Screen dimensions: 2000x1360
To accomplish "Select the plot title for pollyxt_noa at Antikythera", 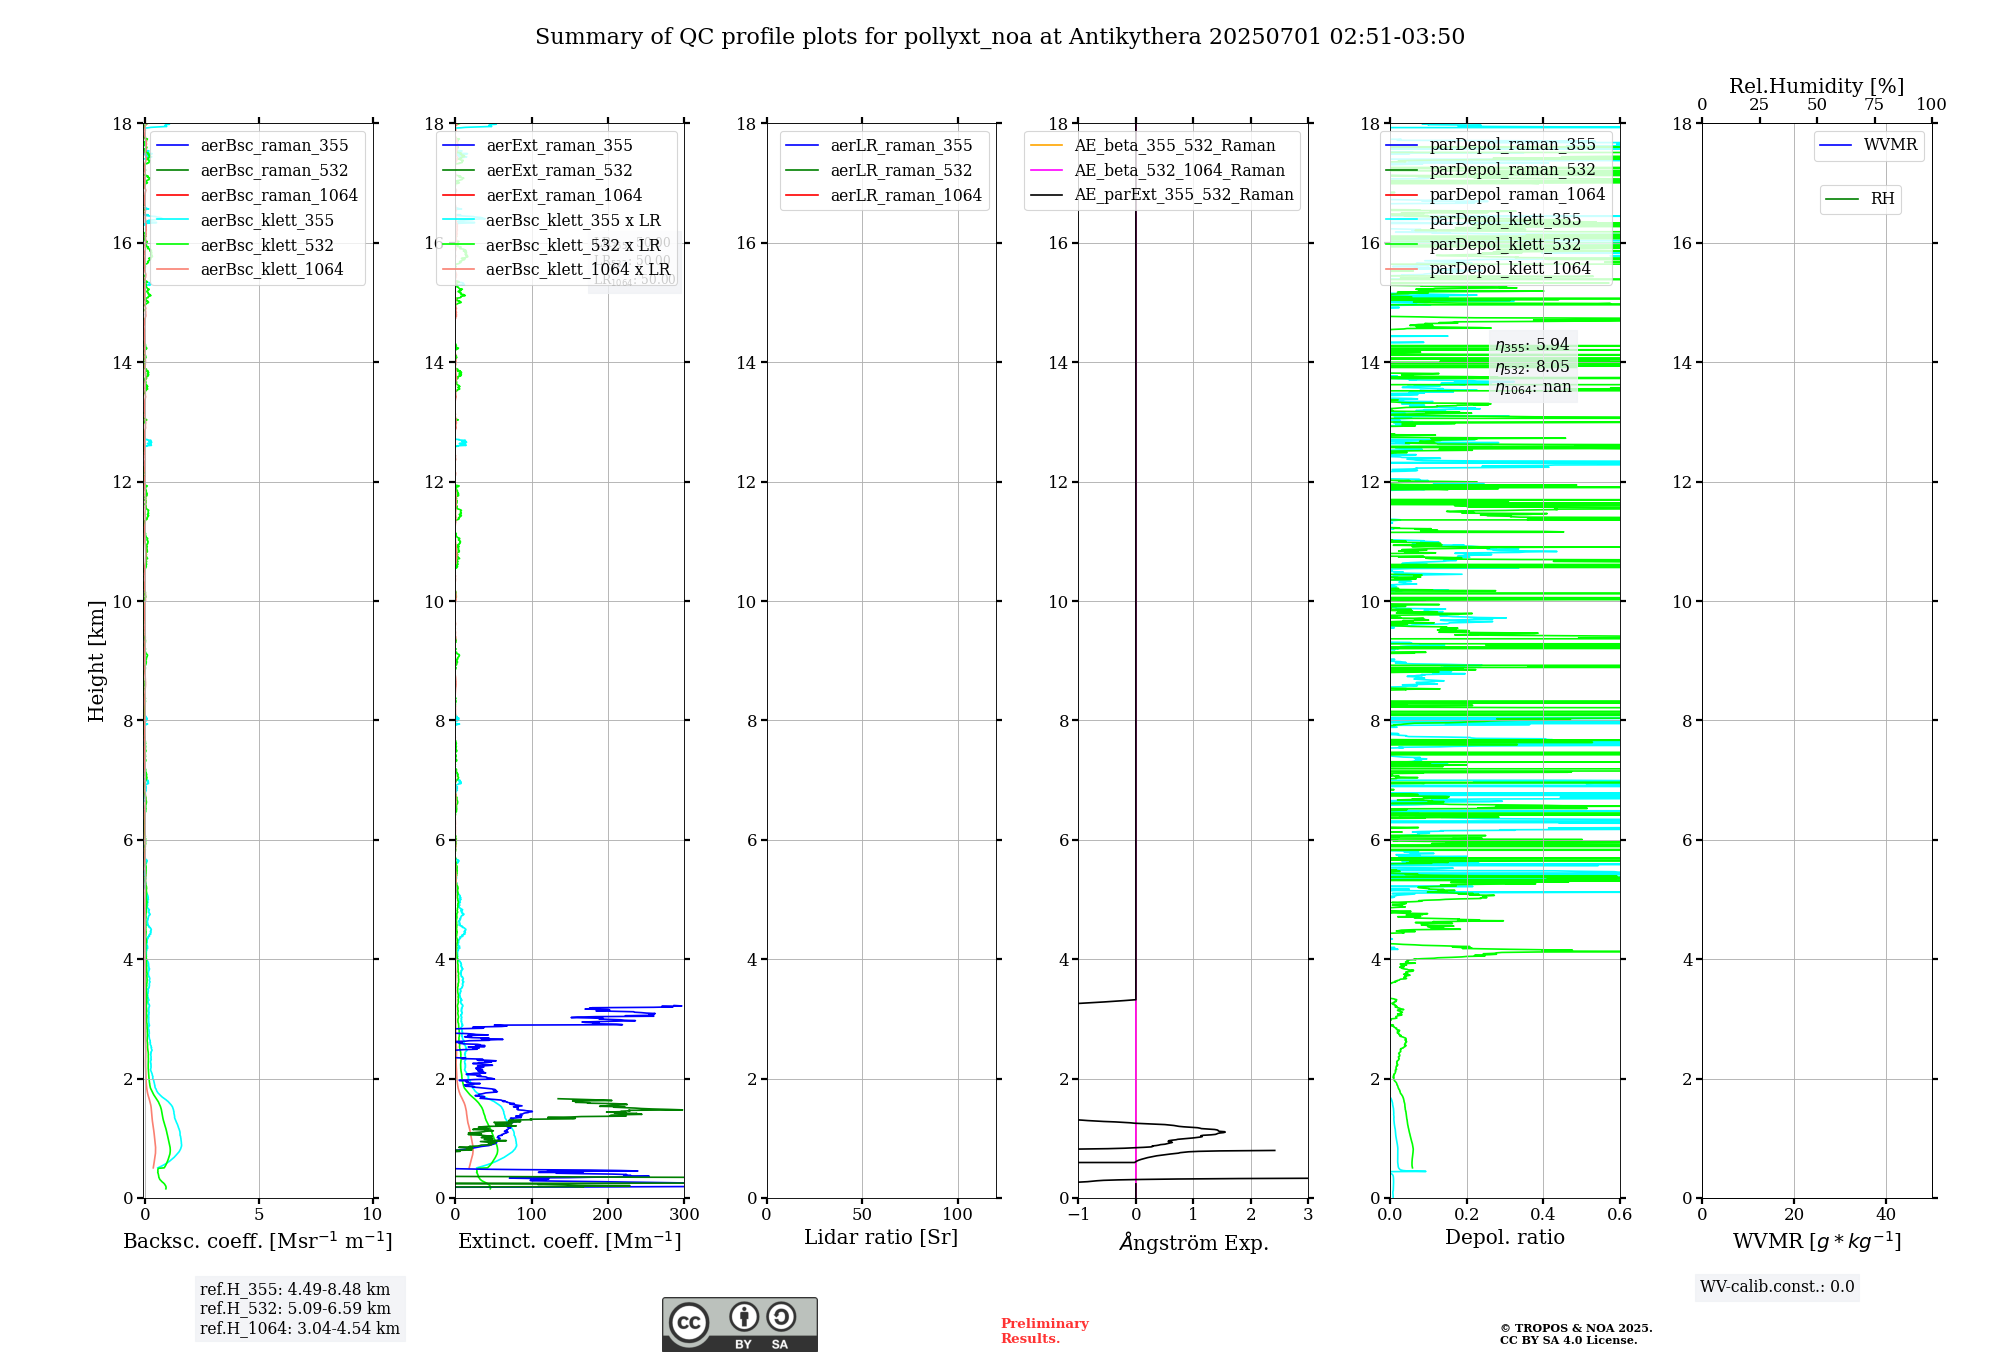I will tap(1000, 37).
